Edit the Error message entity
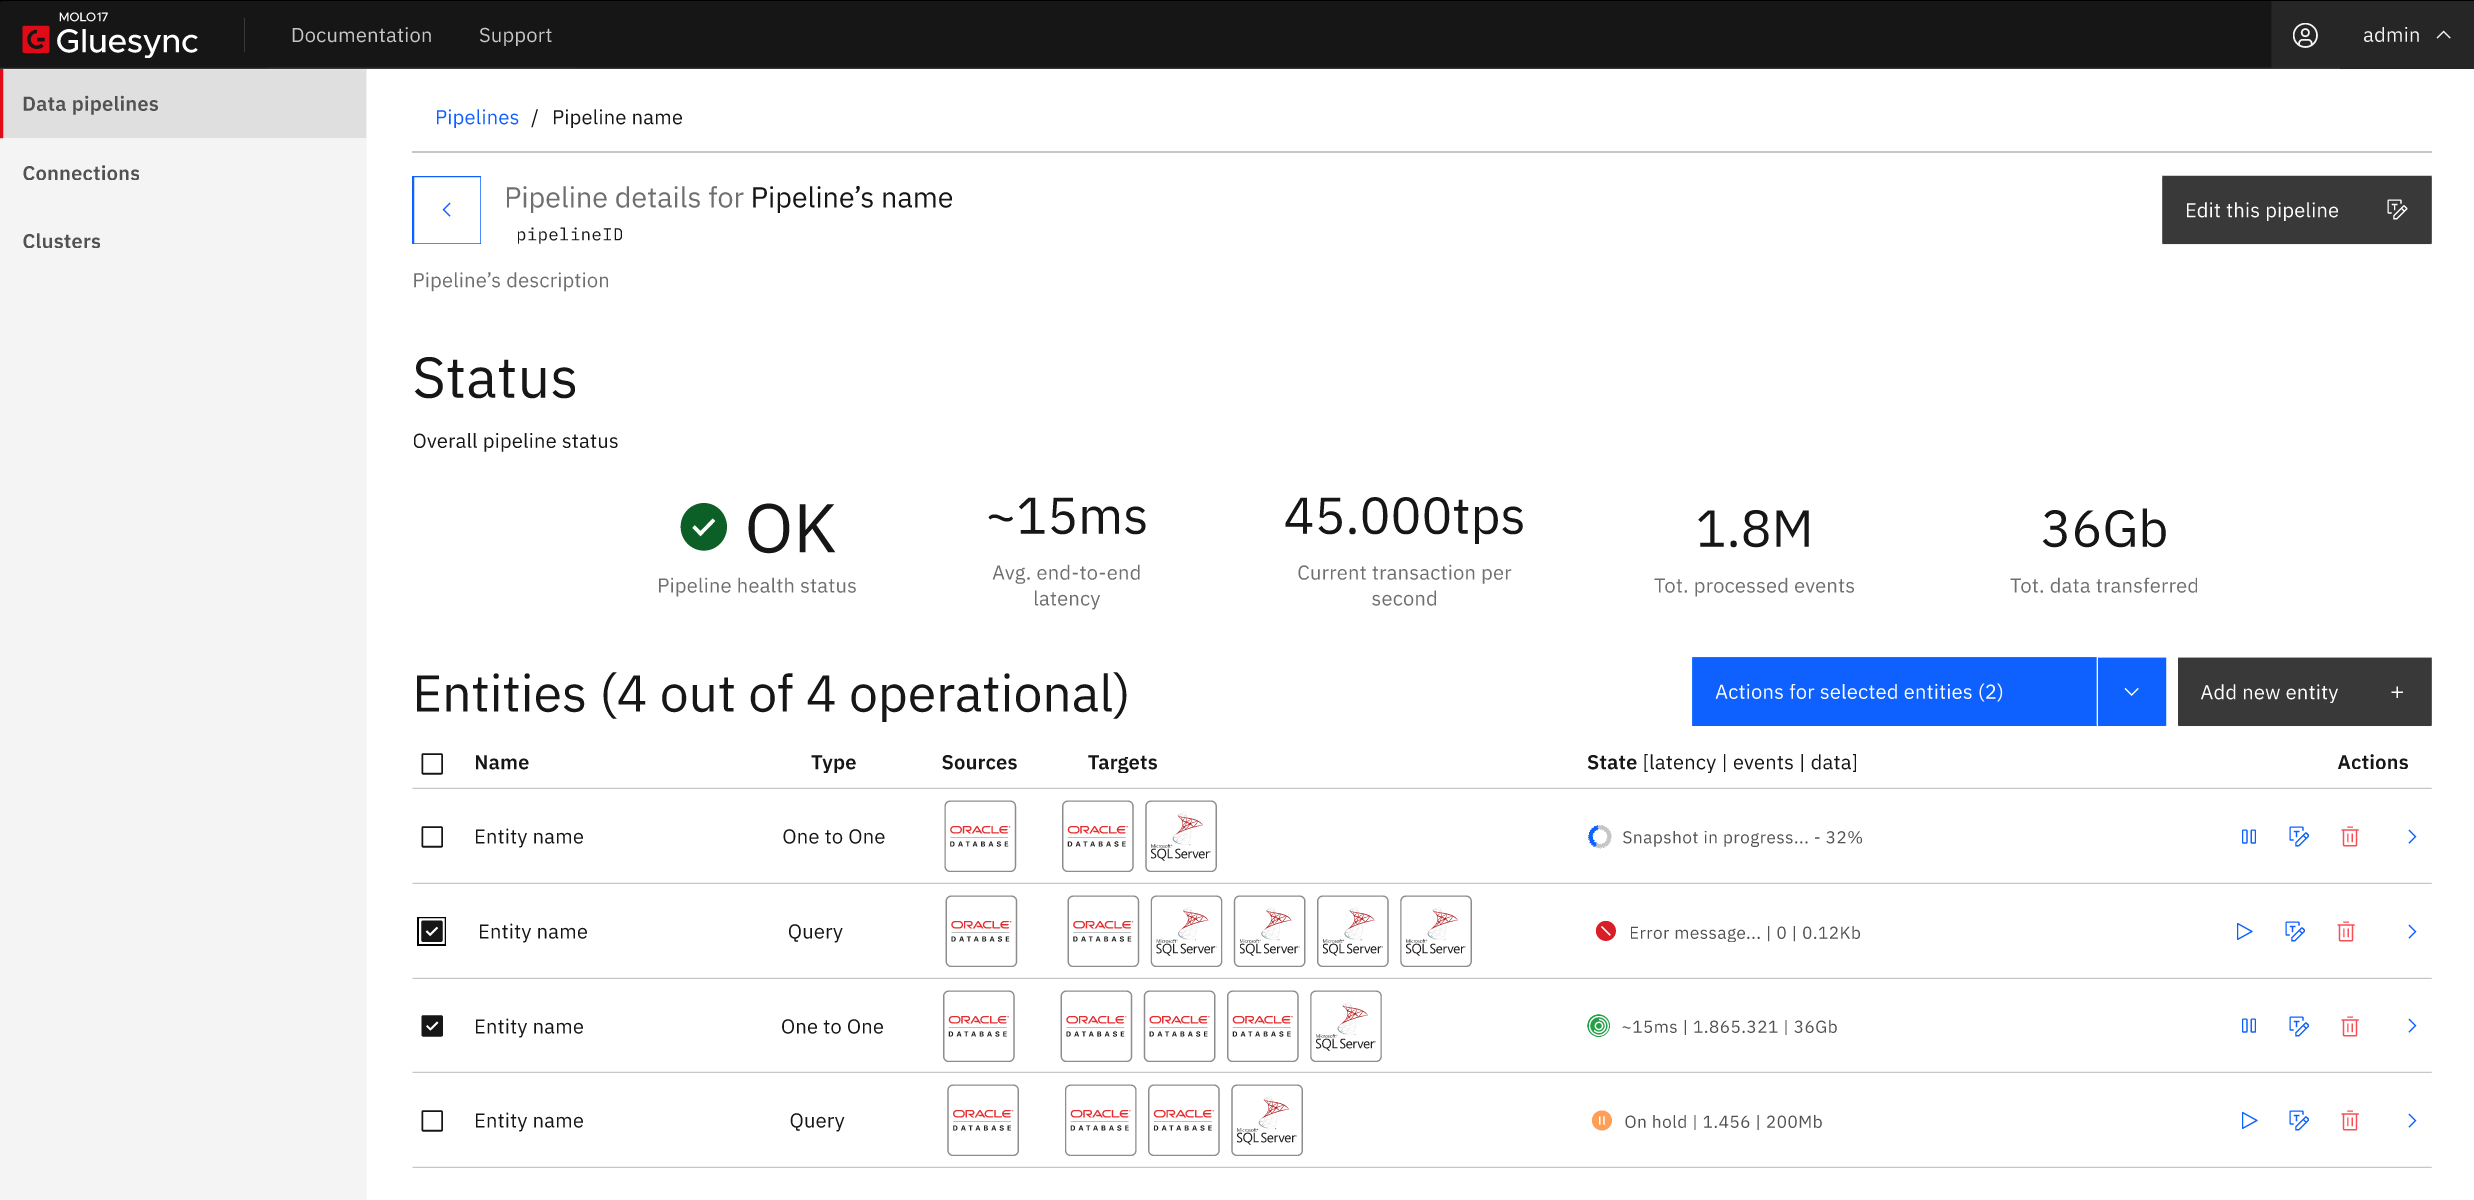 (2295, 932)
